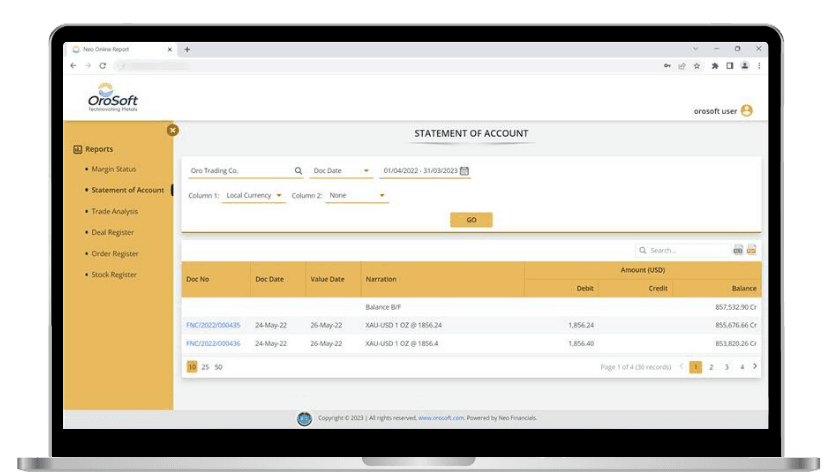Open the Deal Register report
This screenshot has width=840, height=472.
(112, 232)
